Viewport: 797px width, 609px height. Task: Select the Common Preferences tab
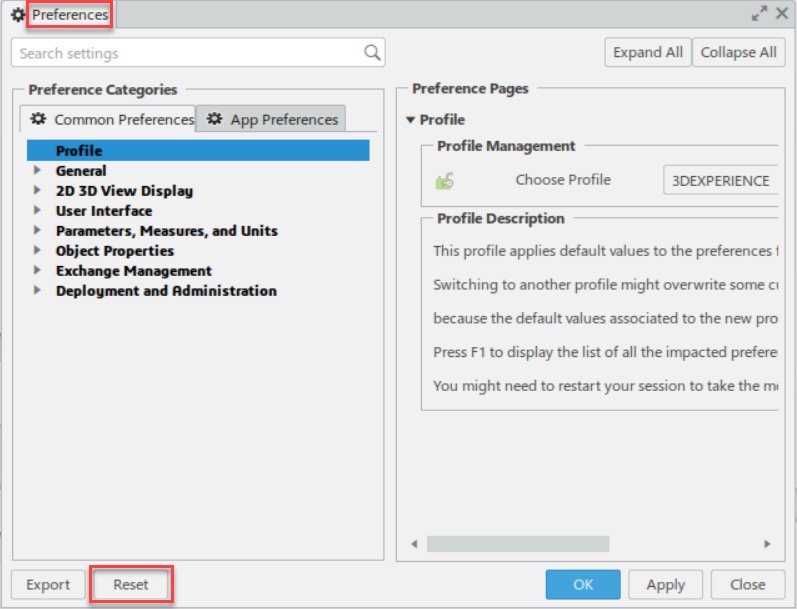point(110,119)
